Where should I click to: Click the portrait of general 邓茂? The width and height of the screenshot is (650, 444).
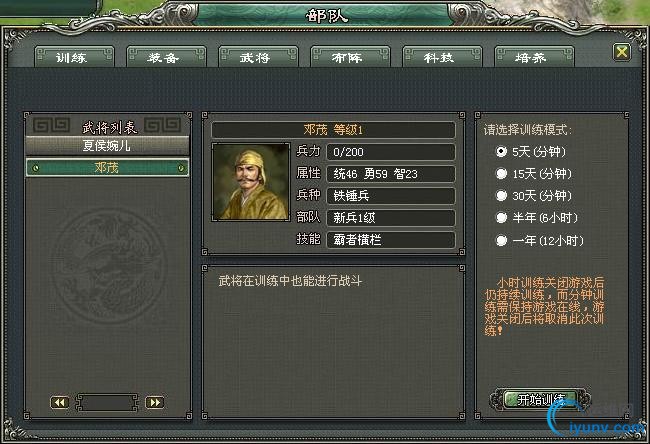(251, 182)
